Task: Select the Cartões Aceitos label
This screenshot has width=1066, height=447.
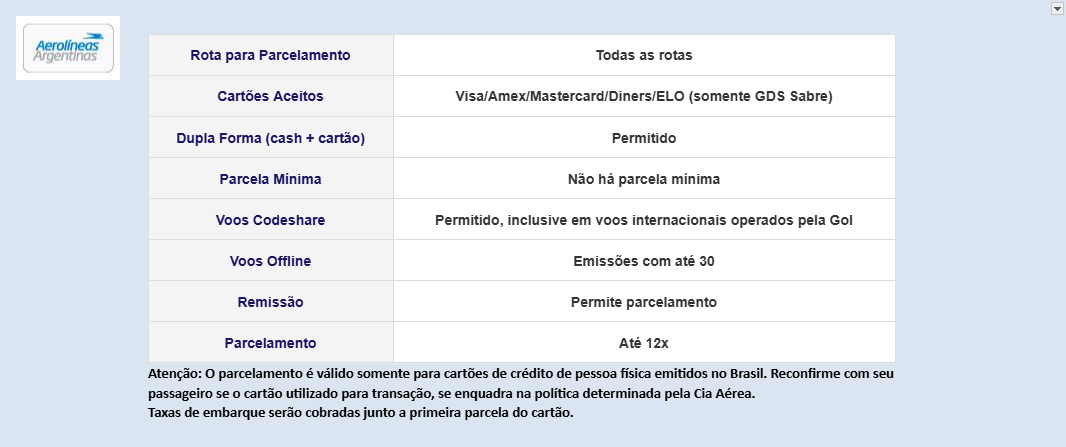Action: (271, 96)
